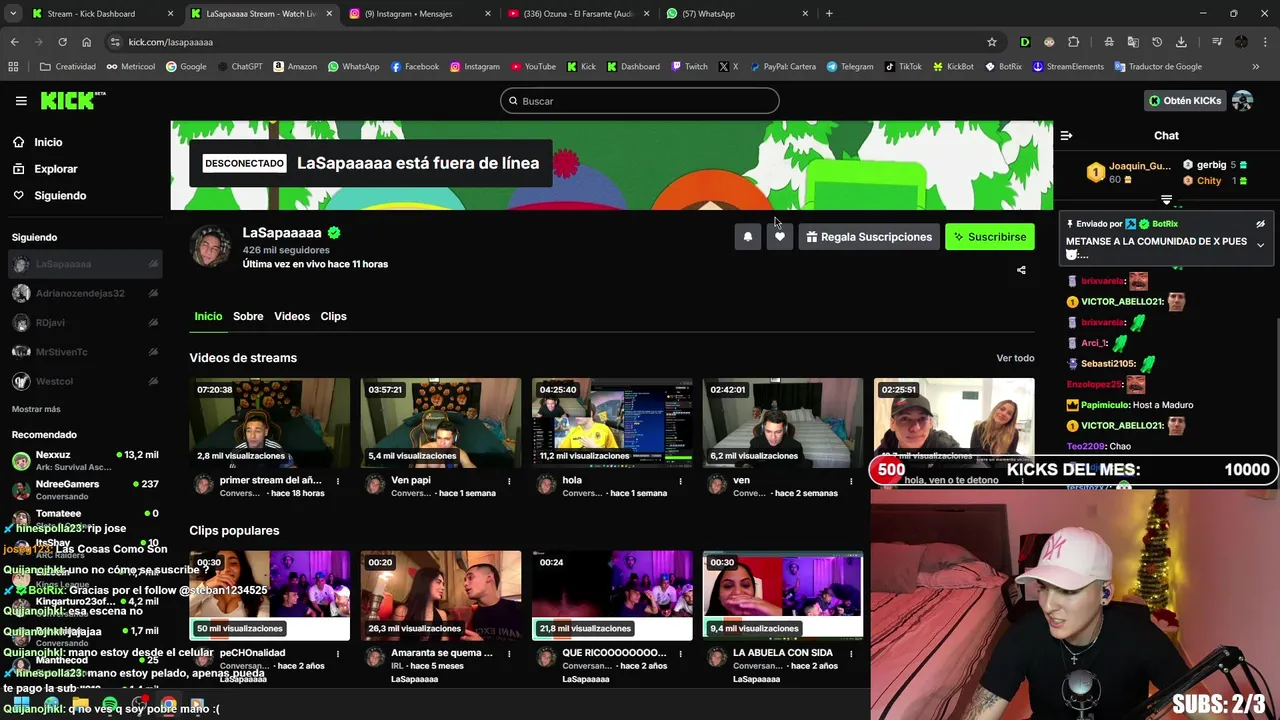Click the green Suscribirse button

coord(990,237)
